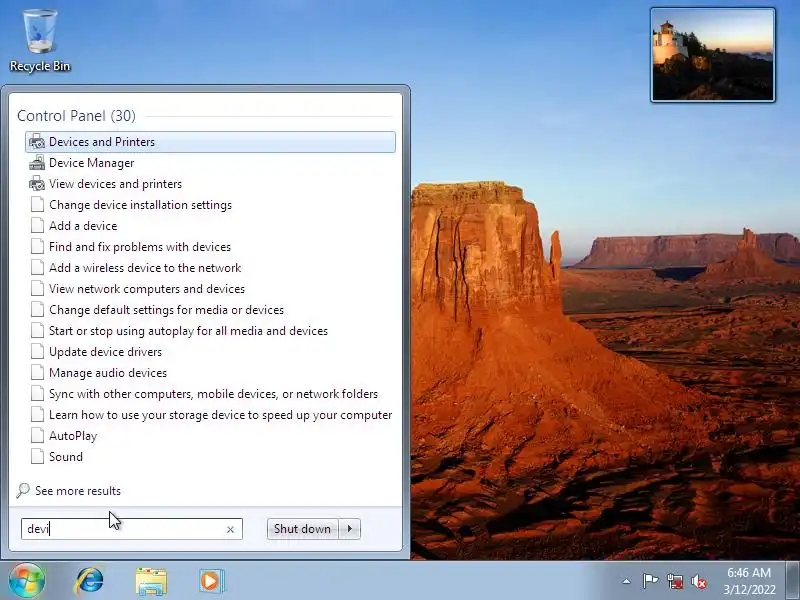
Task: Show hidden tray icons arrow
Action: pyautogui.click(x=627, y=581)
